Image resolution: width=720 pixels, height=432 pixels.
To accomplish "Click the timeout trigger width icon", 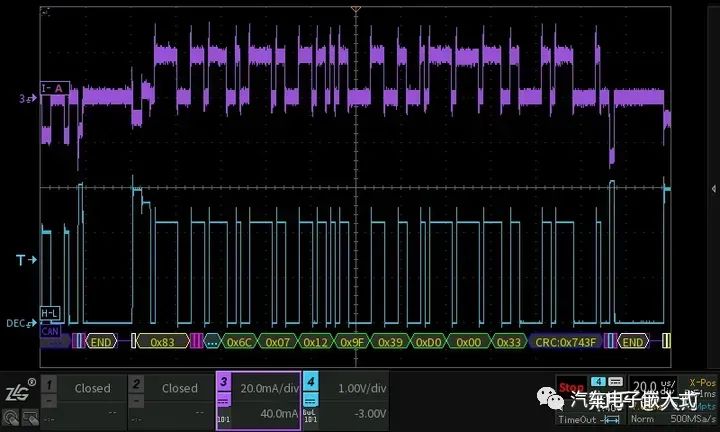I will (x=611, y=419).
